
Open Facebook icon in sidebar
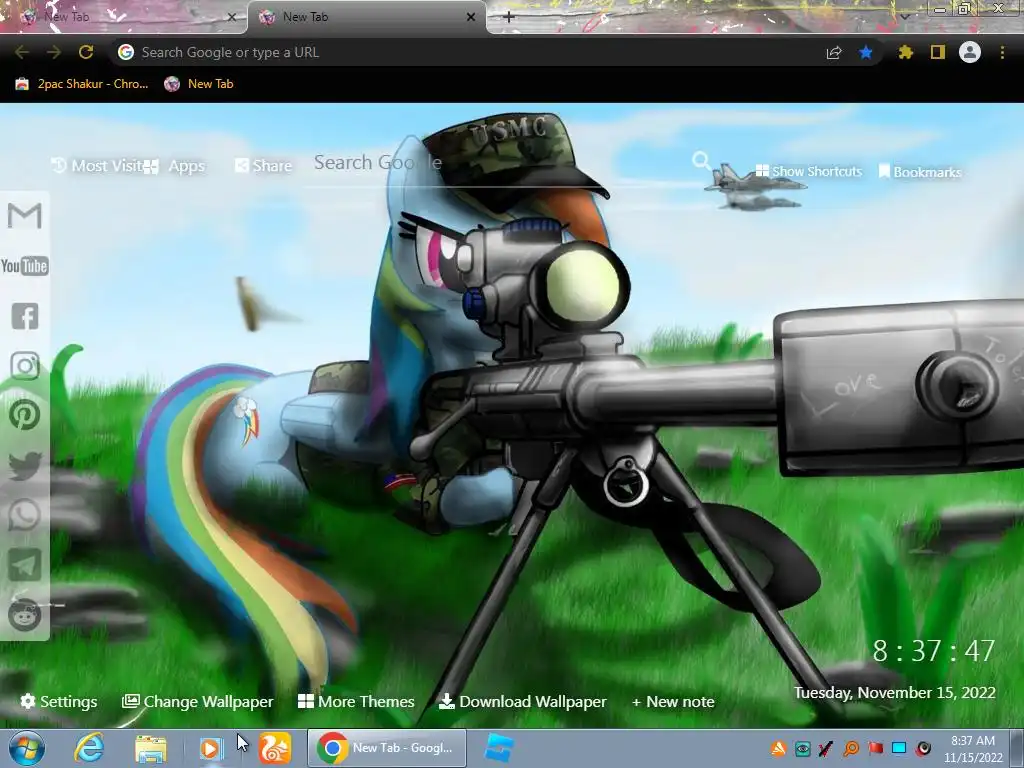[25, 316]
